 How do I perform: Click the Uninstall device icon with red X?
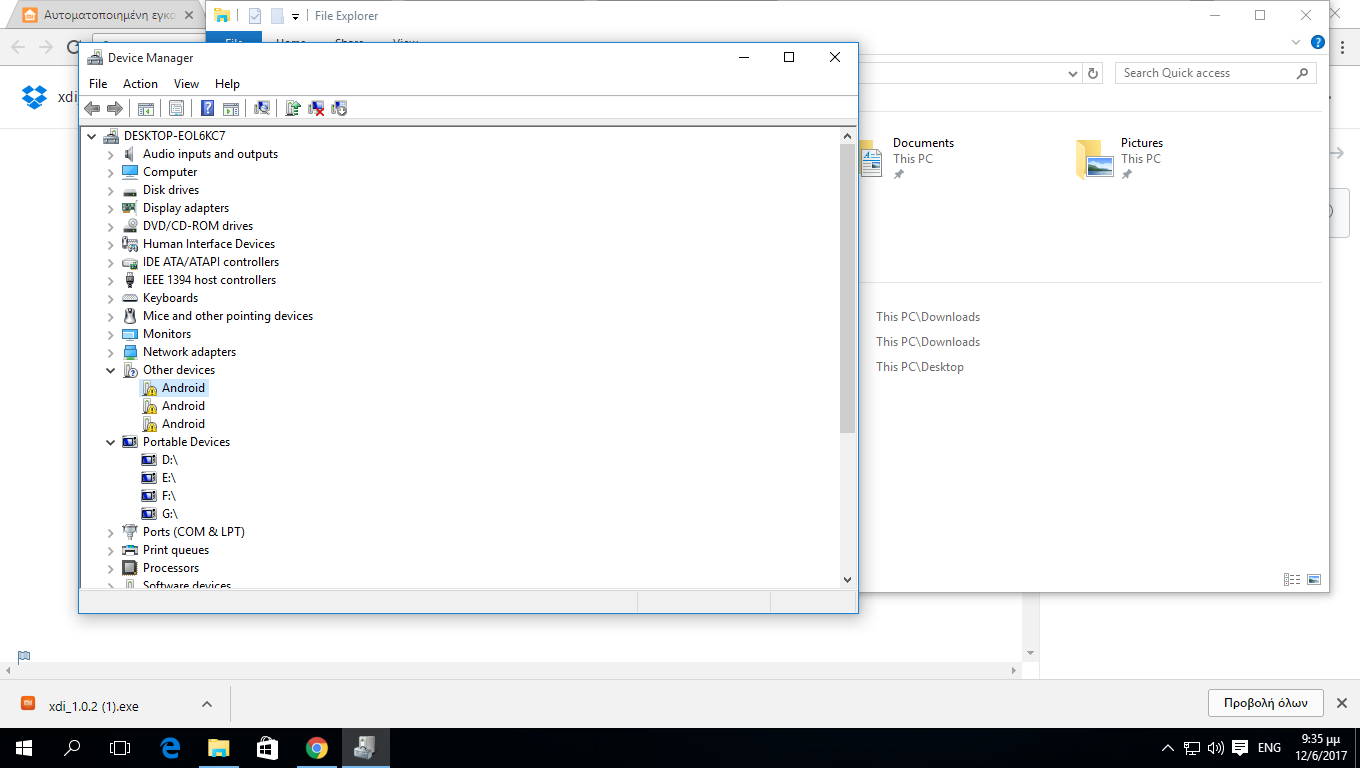[x=316, y=108]
